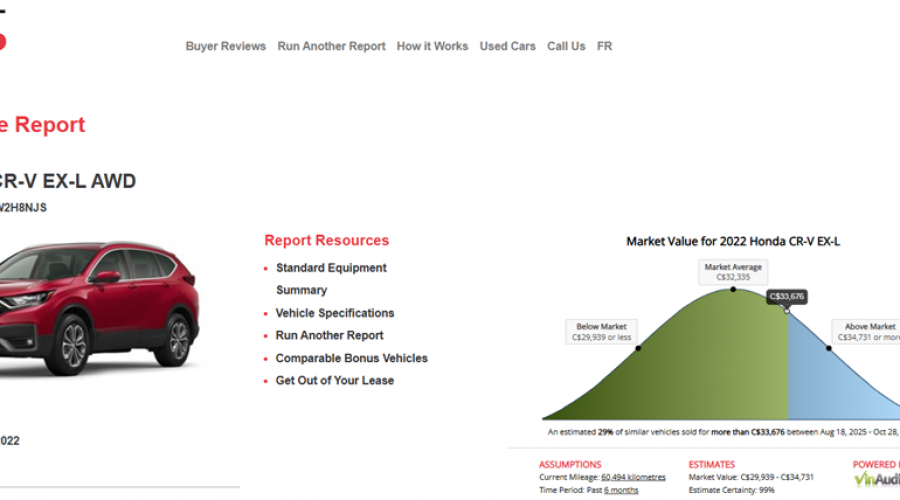The image size is (900, 500).
Task: Open the Get Out of Your Lease link
Action: [x=335, y=381]
